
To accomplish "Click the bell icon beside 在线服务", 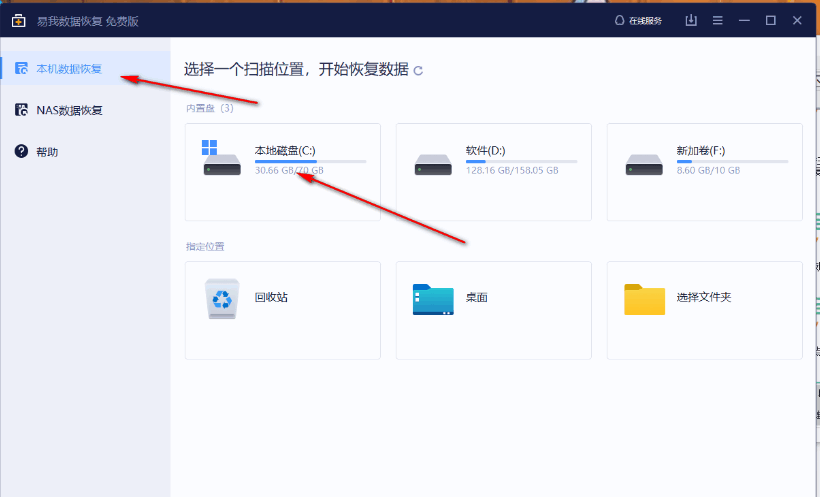I will [x=620, y=21].
